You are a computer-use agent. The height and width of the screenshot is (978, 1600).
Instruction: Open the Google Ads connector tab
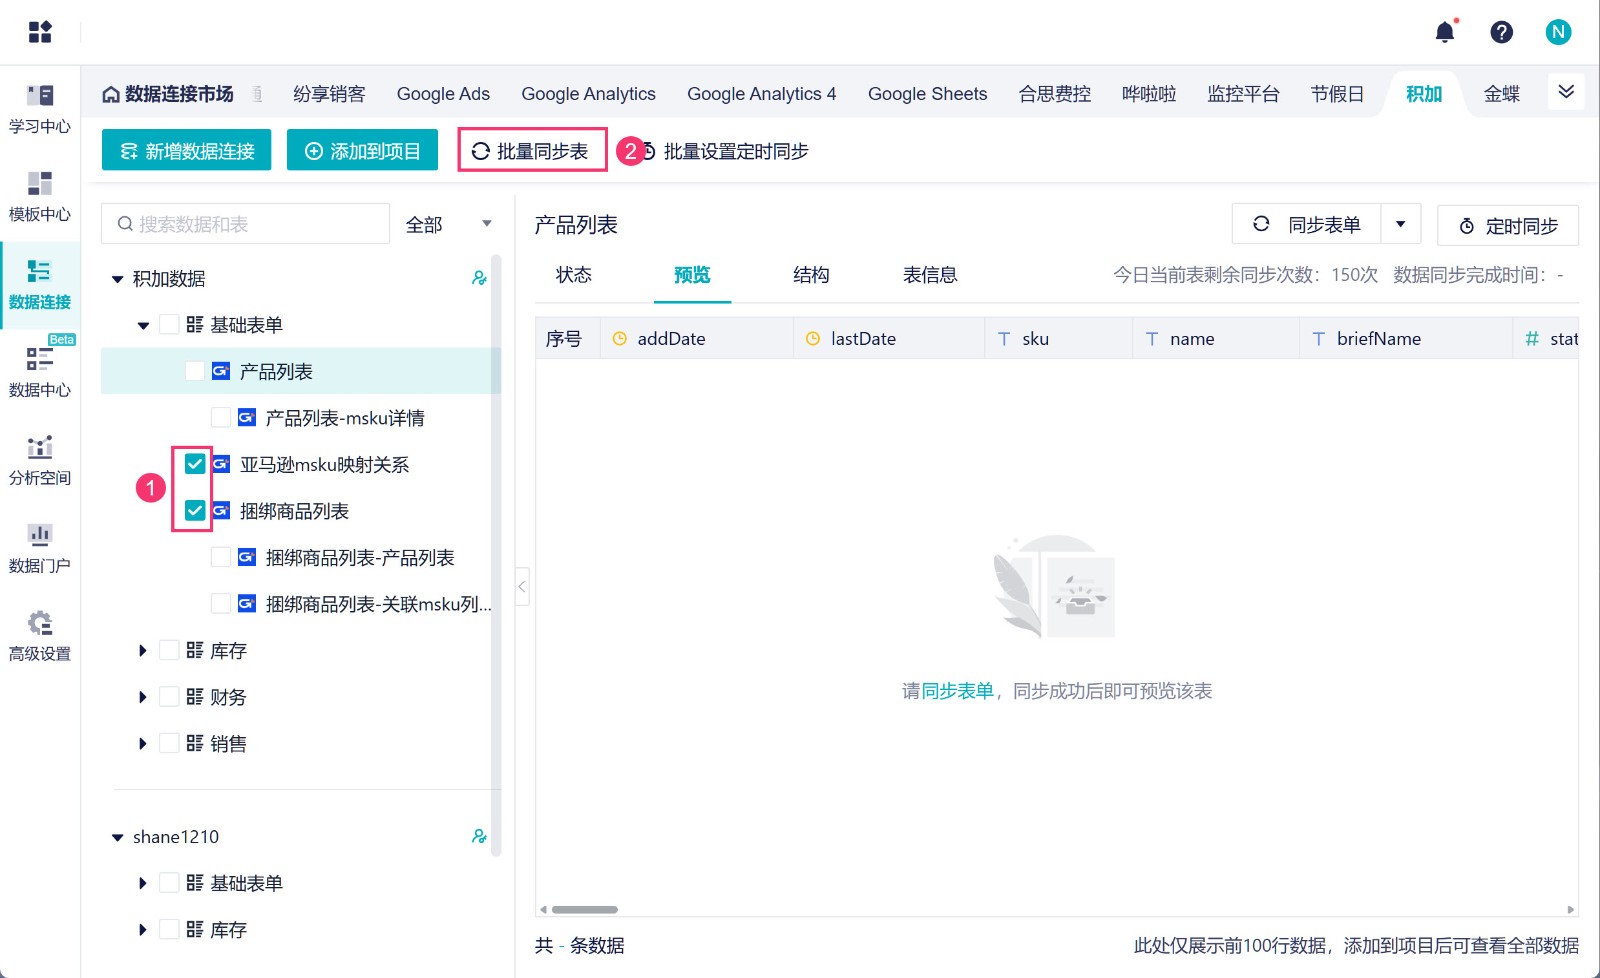pos(443,94)
